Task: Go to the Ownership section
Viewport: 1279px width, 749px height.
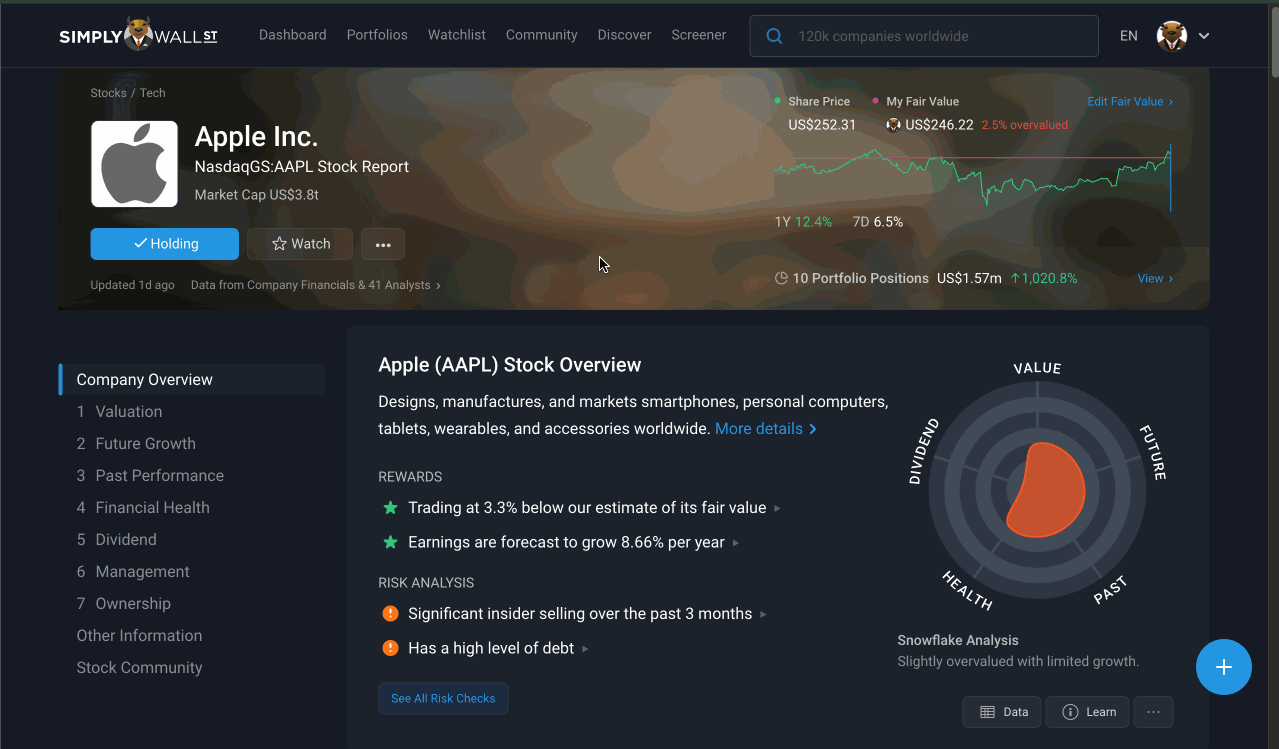Action: 123,604
